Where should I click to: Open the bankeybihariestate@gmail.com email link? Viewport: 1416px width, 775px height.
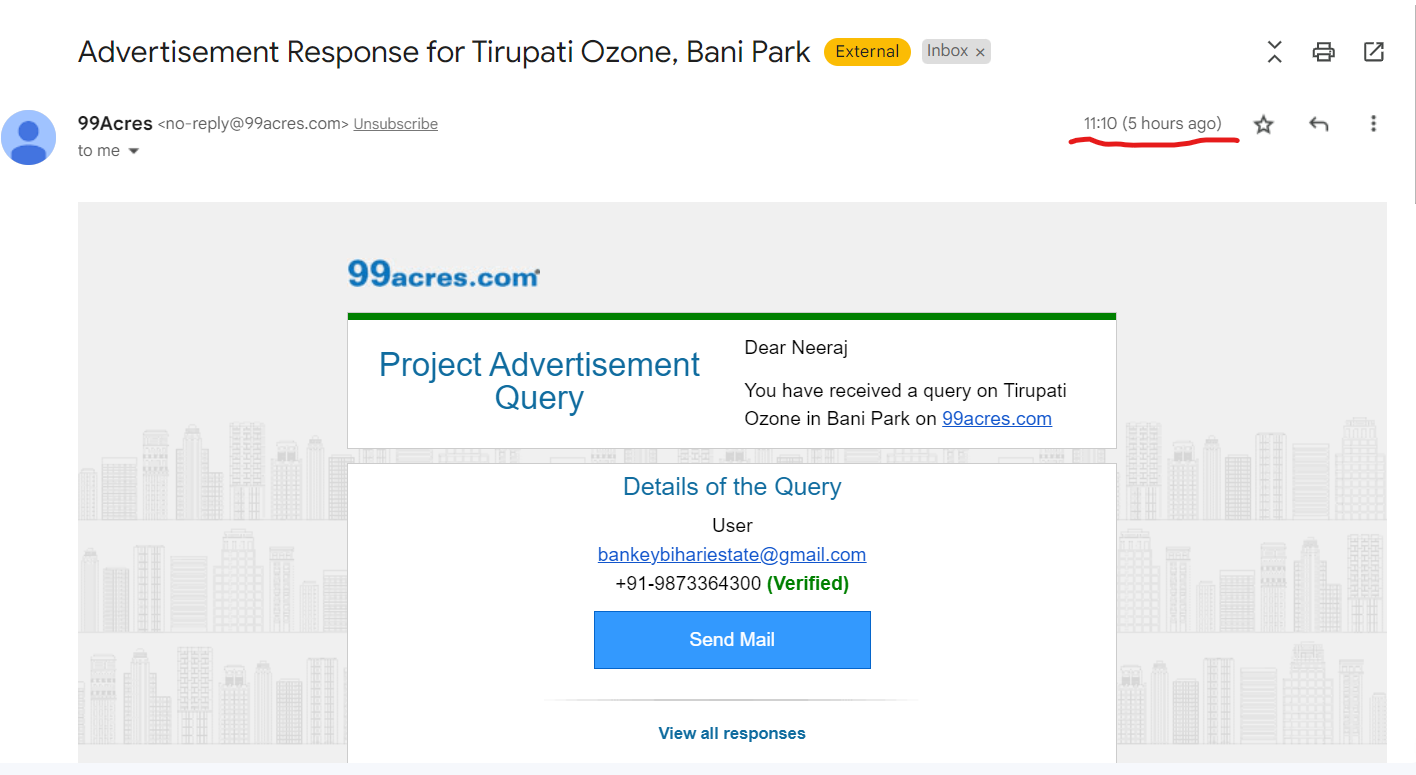click(x=732, y=554)
